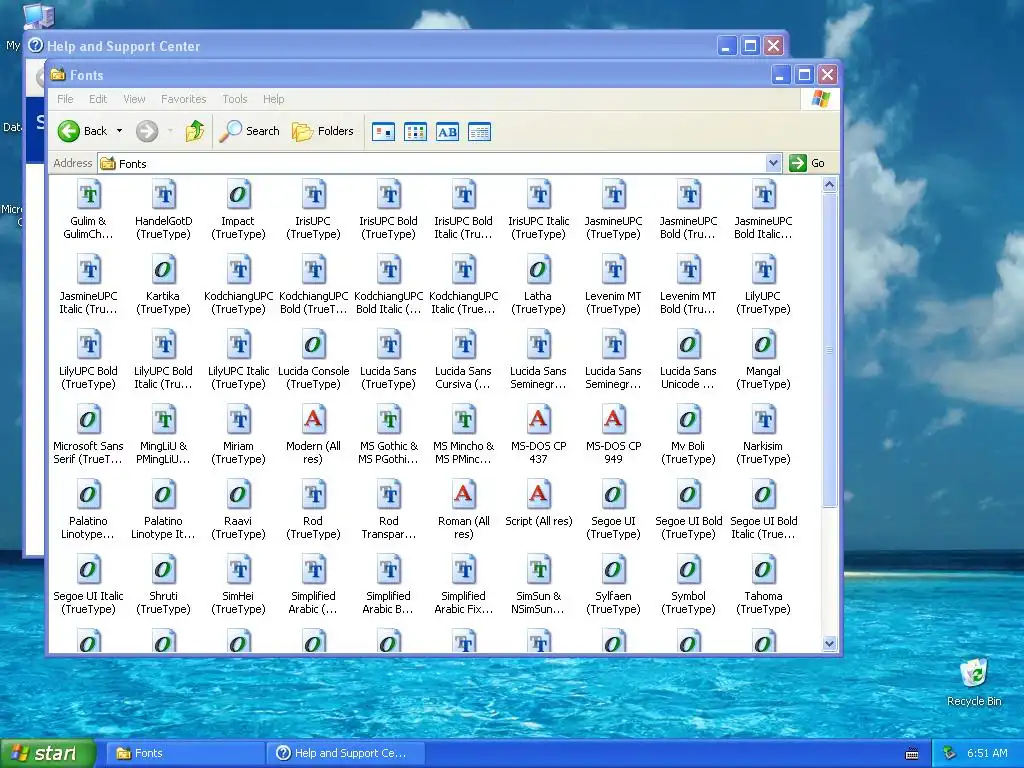The image size is (1024, 768).
Task: Select the Symbol (TrueType) font
Action: pos(688,584)
